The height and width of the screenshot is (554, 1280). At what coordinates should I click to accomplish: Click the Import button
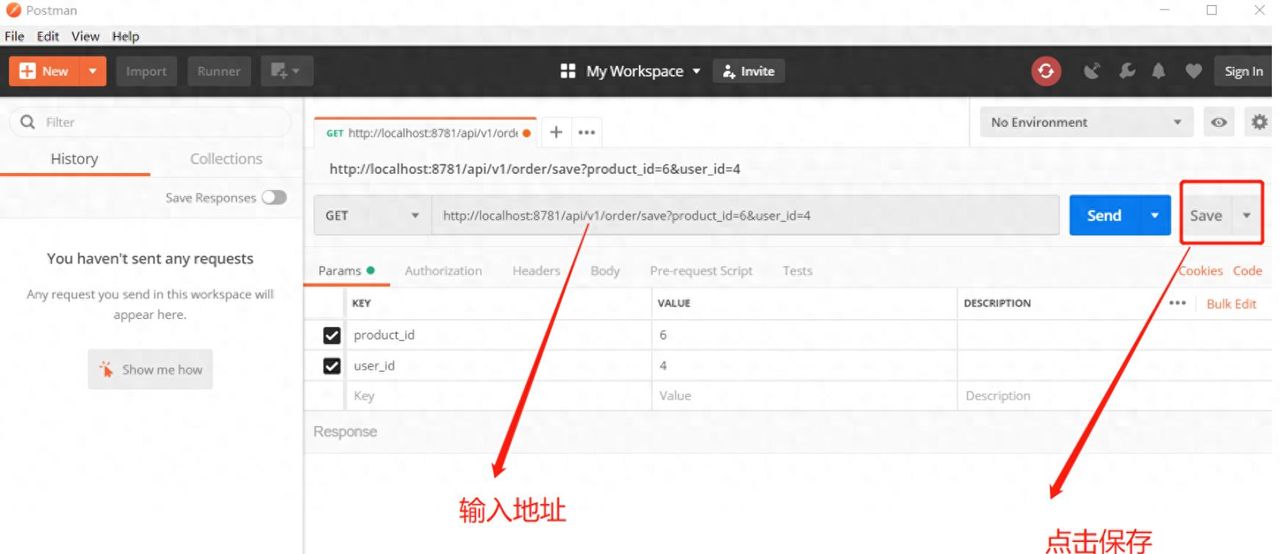[146, 71]
